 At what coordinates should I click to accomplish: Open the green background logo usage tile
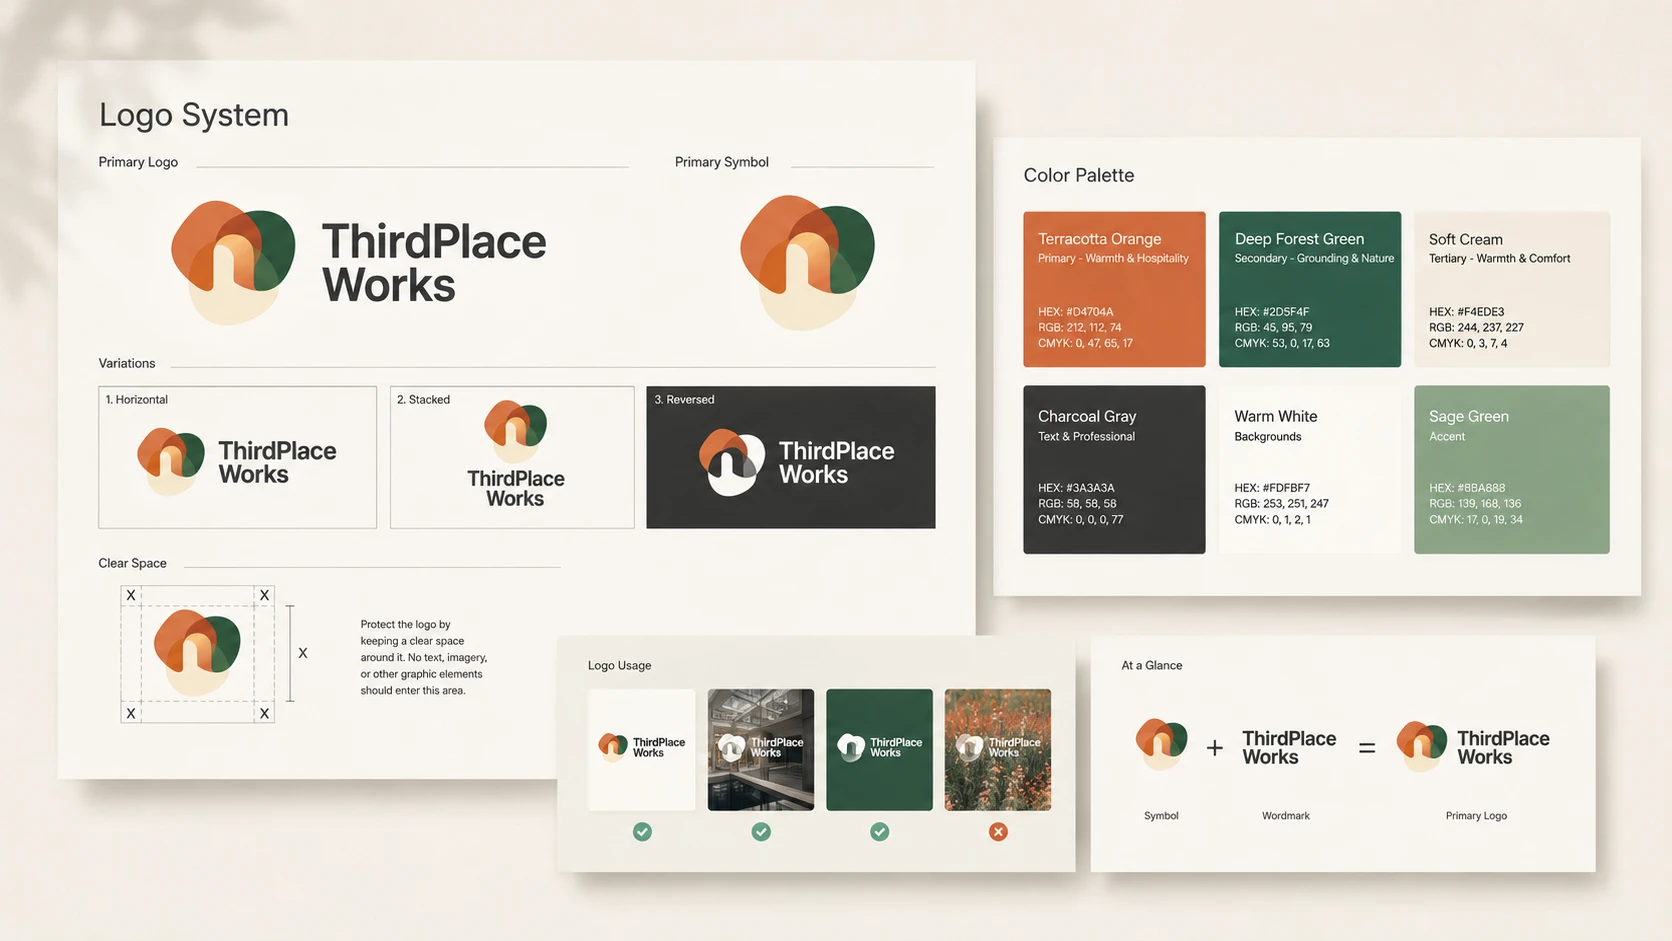point(879,749)
